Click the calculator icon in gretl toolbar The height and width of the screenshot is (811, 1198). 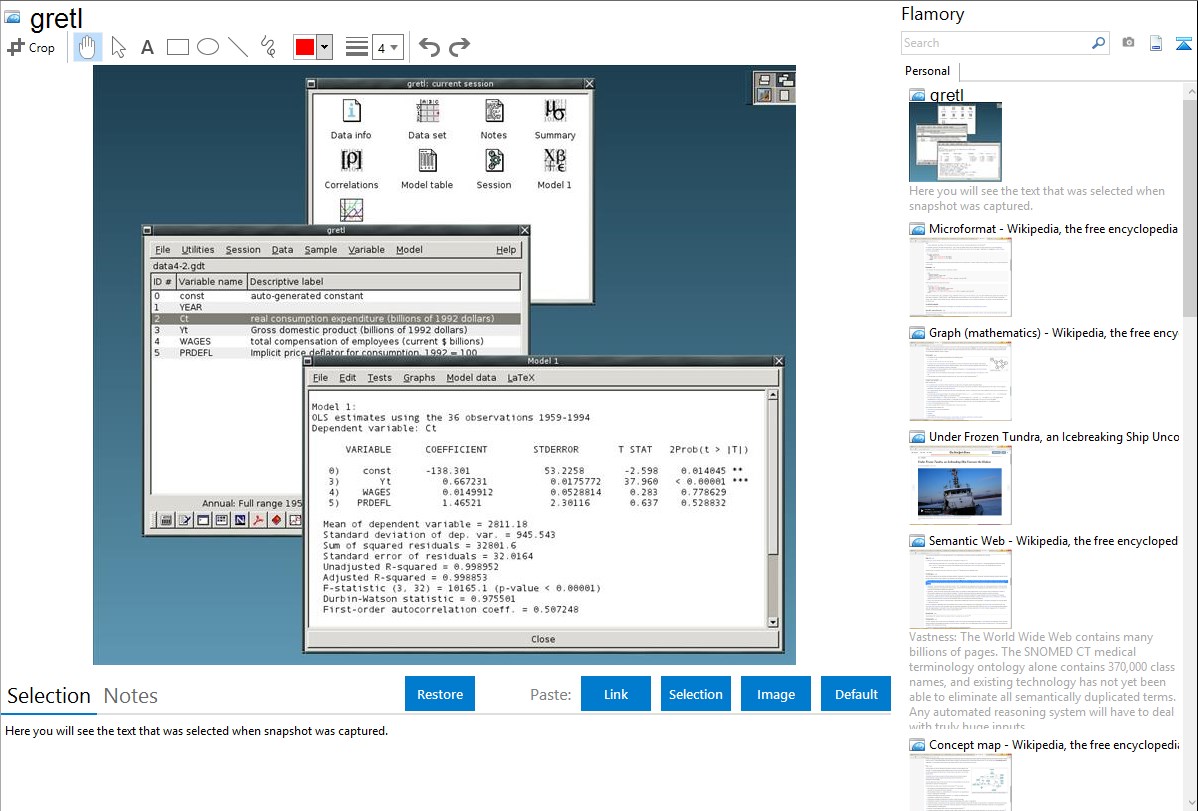(166, 520)
